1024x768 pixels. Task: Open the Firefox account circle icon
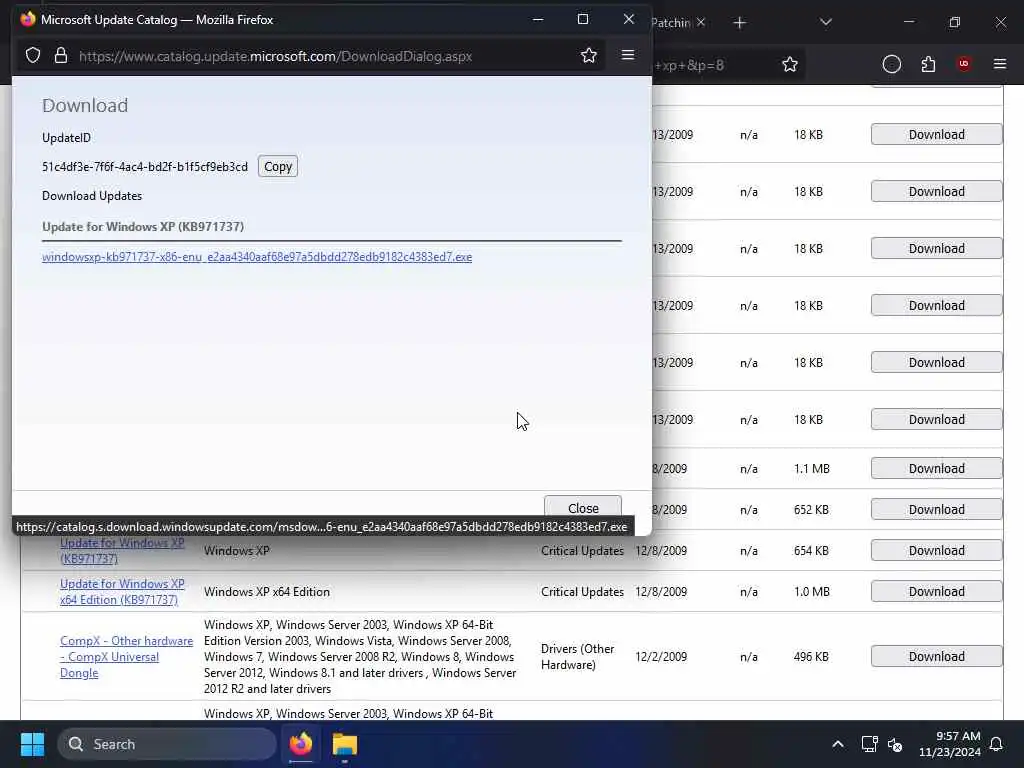891,64
